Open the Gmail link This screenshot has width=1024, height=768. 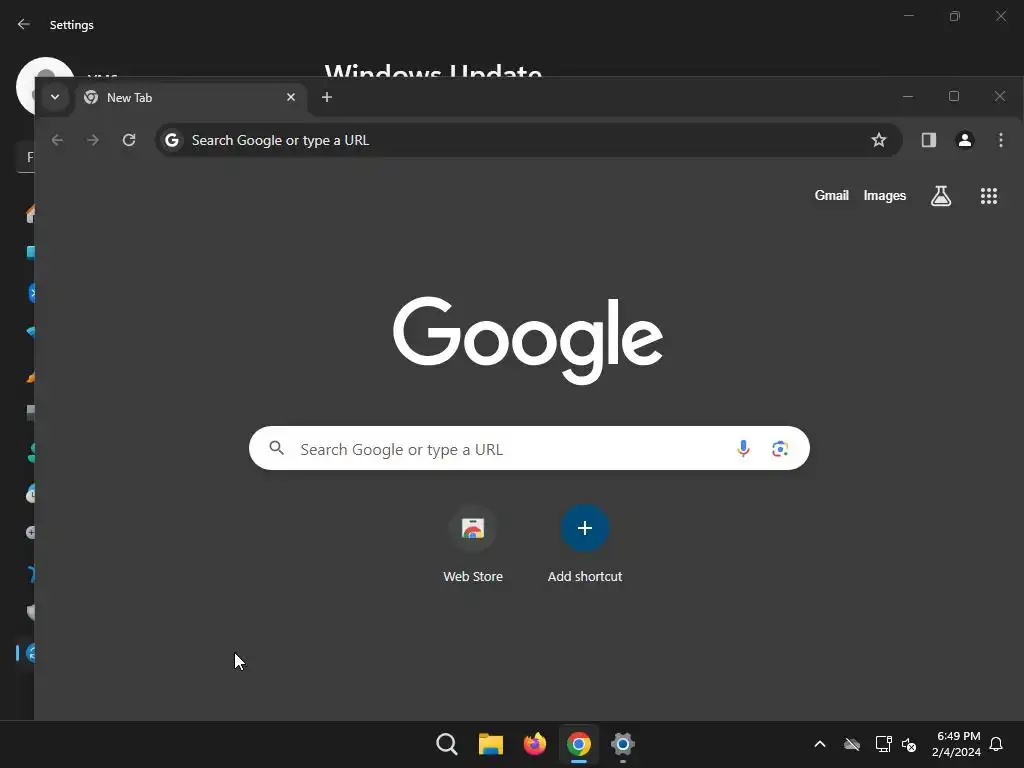tap(831, 195)
